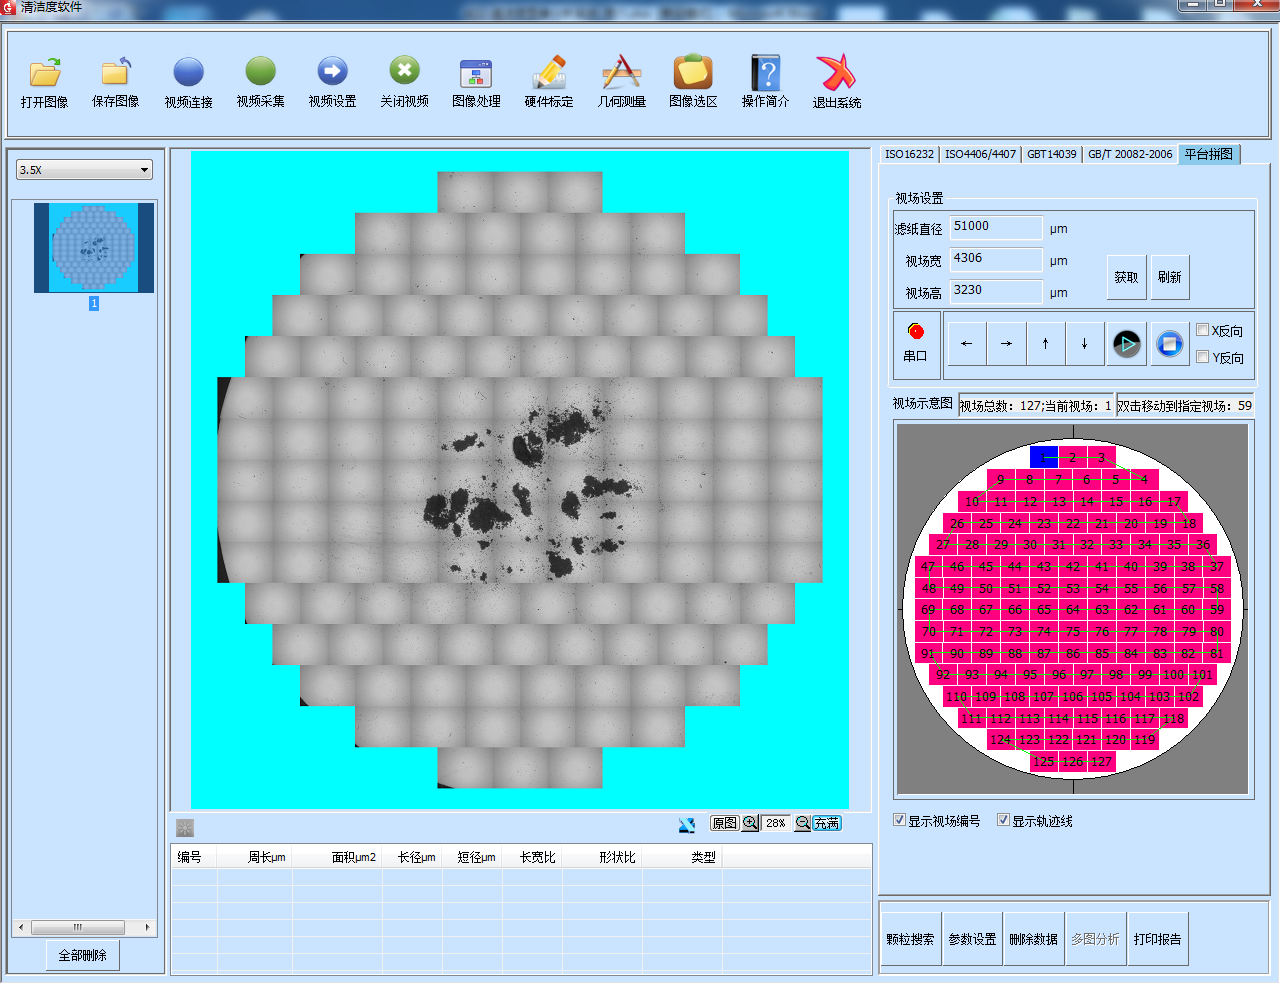Click the 颗粒搜索 particle search button

pos(910,939)
